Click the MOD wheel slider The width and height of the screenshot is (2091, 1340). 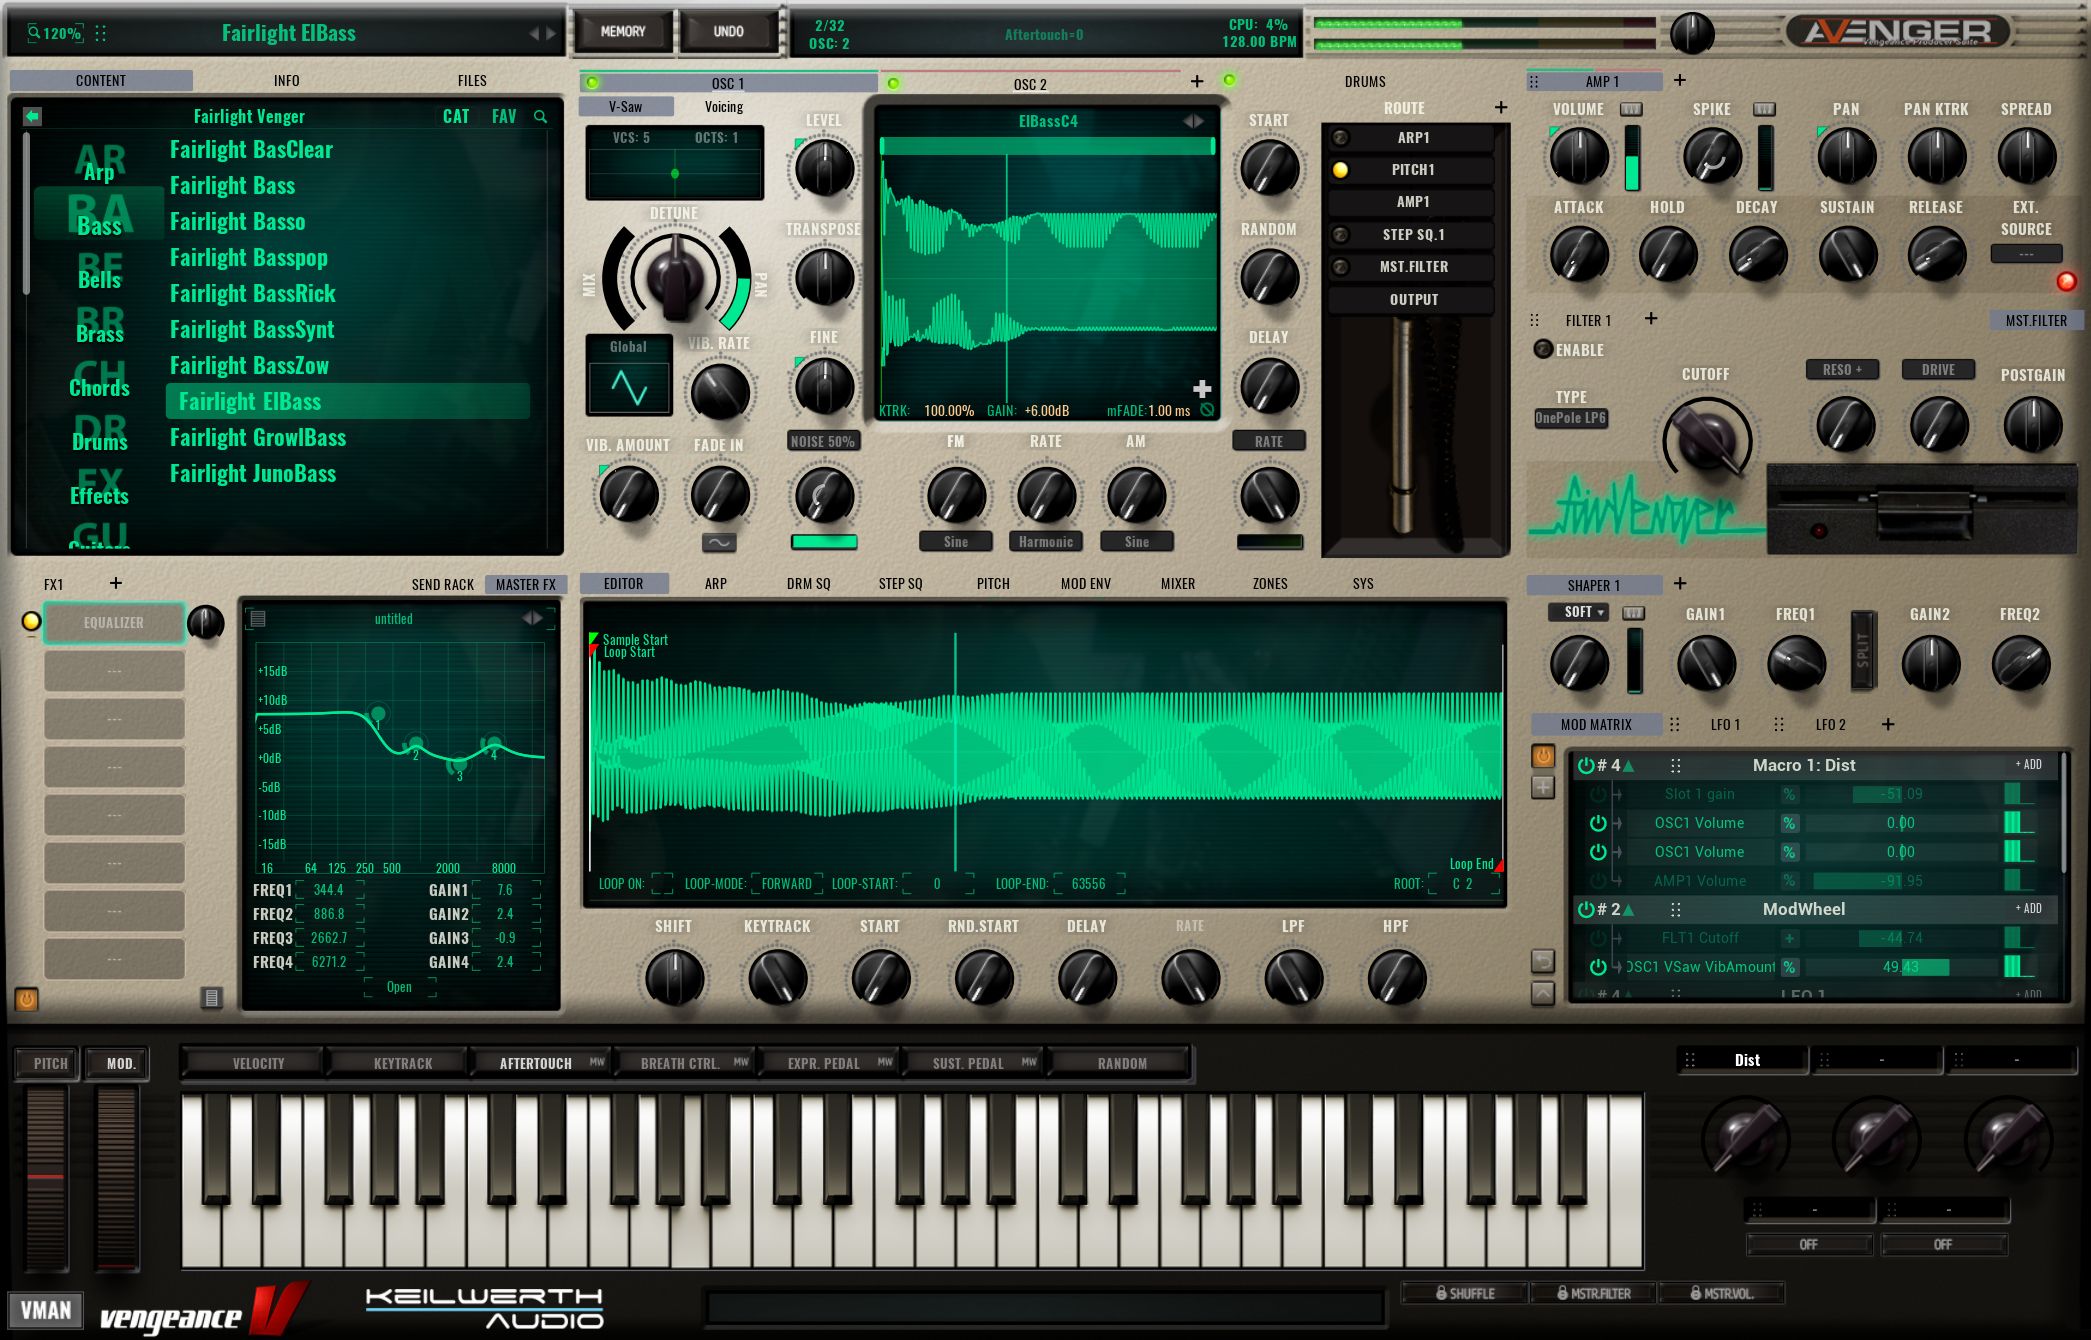116,1178
